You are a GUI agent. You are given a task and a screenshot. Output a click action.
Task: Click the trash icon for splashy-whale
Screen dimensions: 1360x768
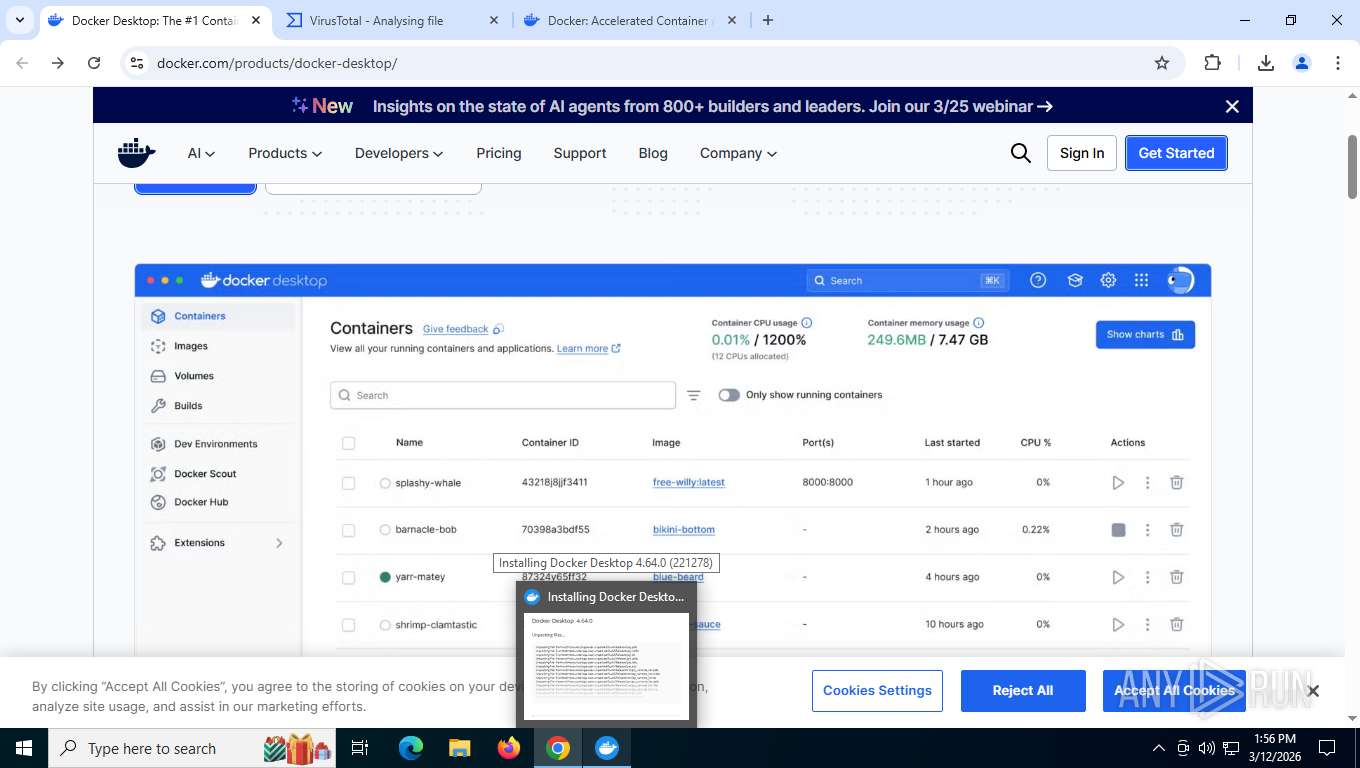point(1177,483)
